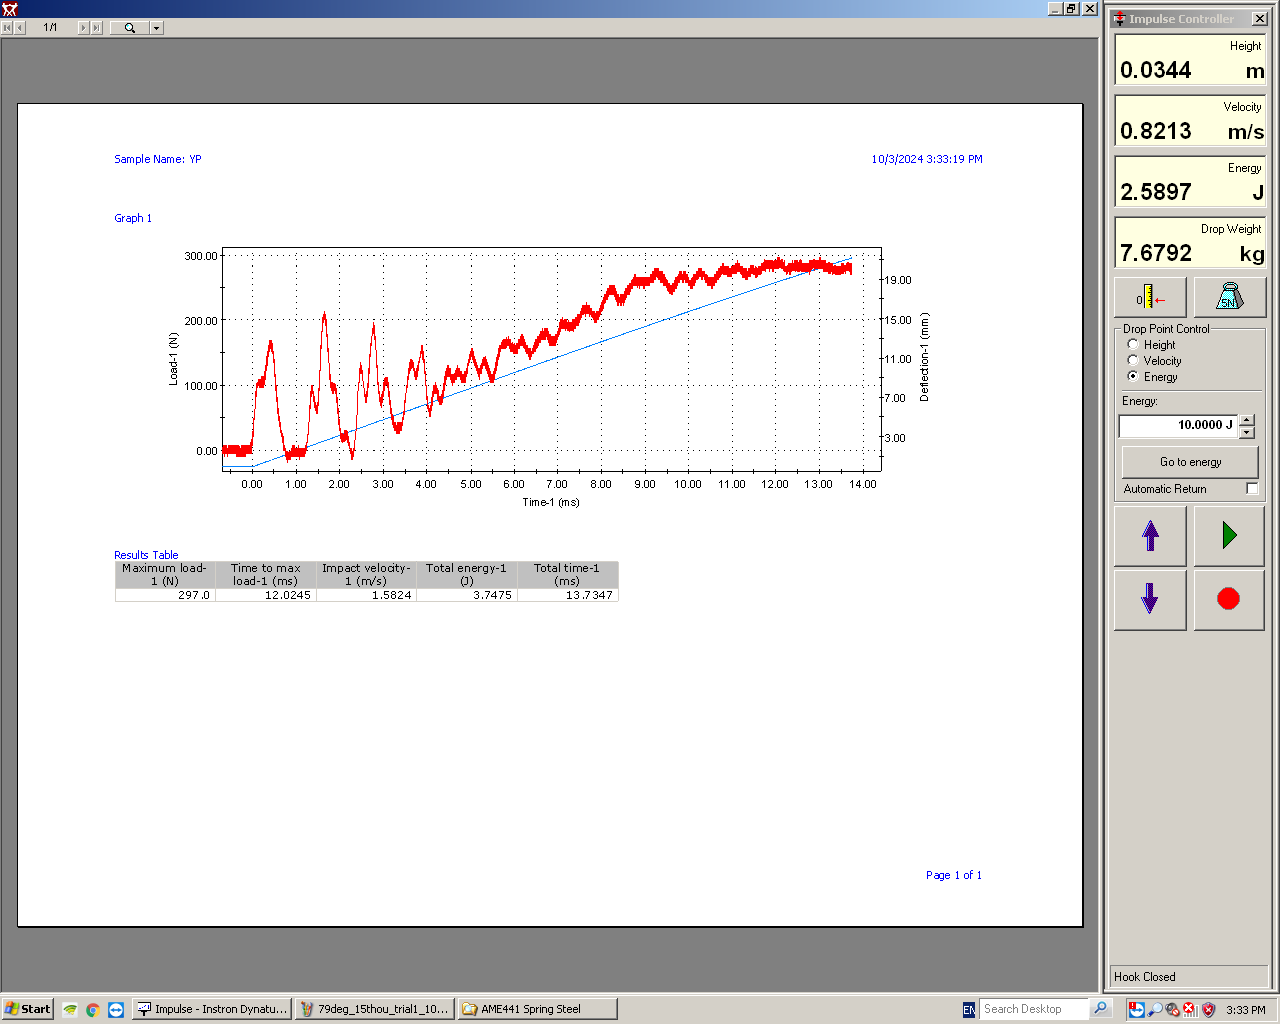Switch to Impulse - Instron Dynatup taskbar item
This screenshot has width=1280, height=1024.
coord(213,1009)
